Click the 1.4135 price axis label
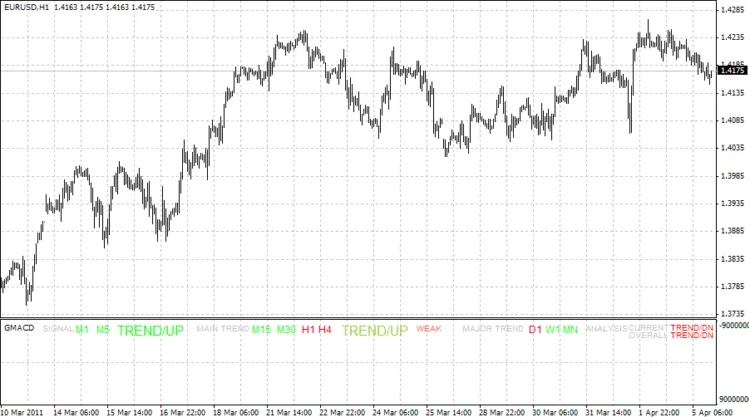The image size is (749, 417). [732, 93]
